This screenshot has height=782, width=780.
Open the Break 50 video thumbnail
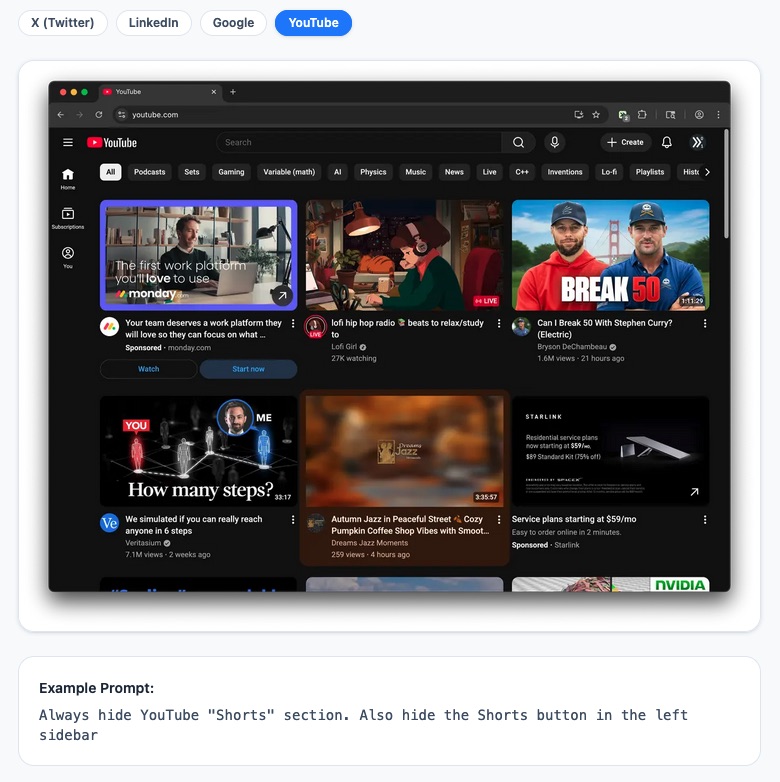[610, 255]
